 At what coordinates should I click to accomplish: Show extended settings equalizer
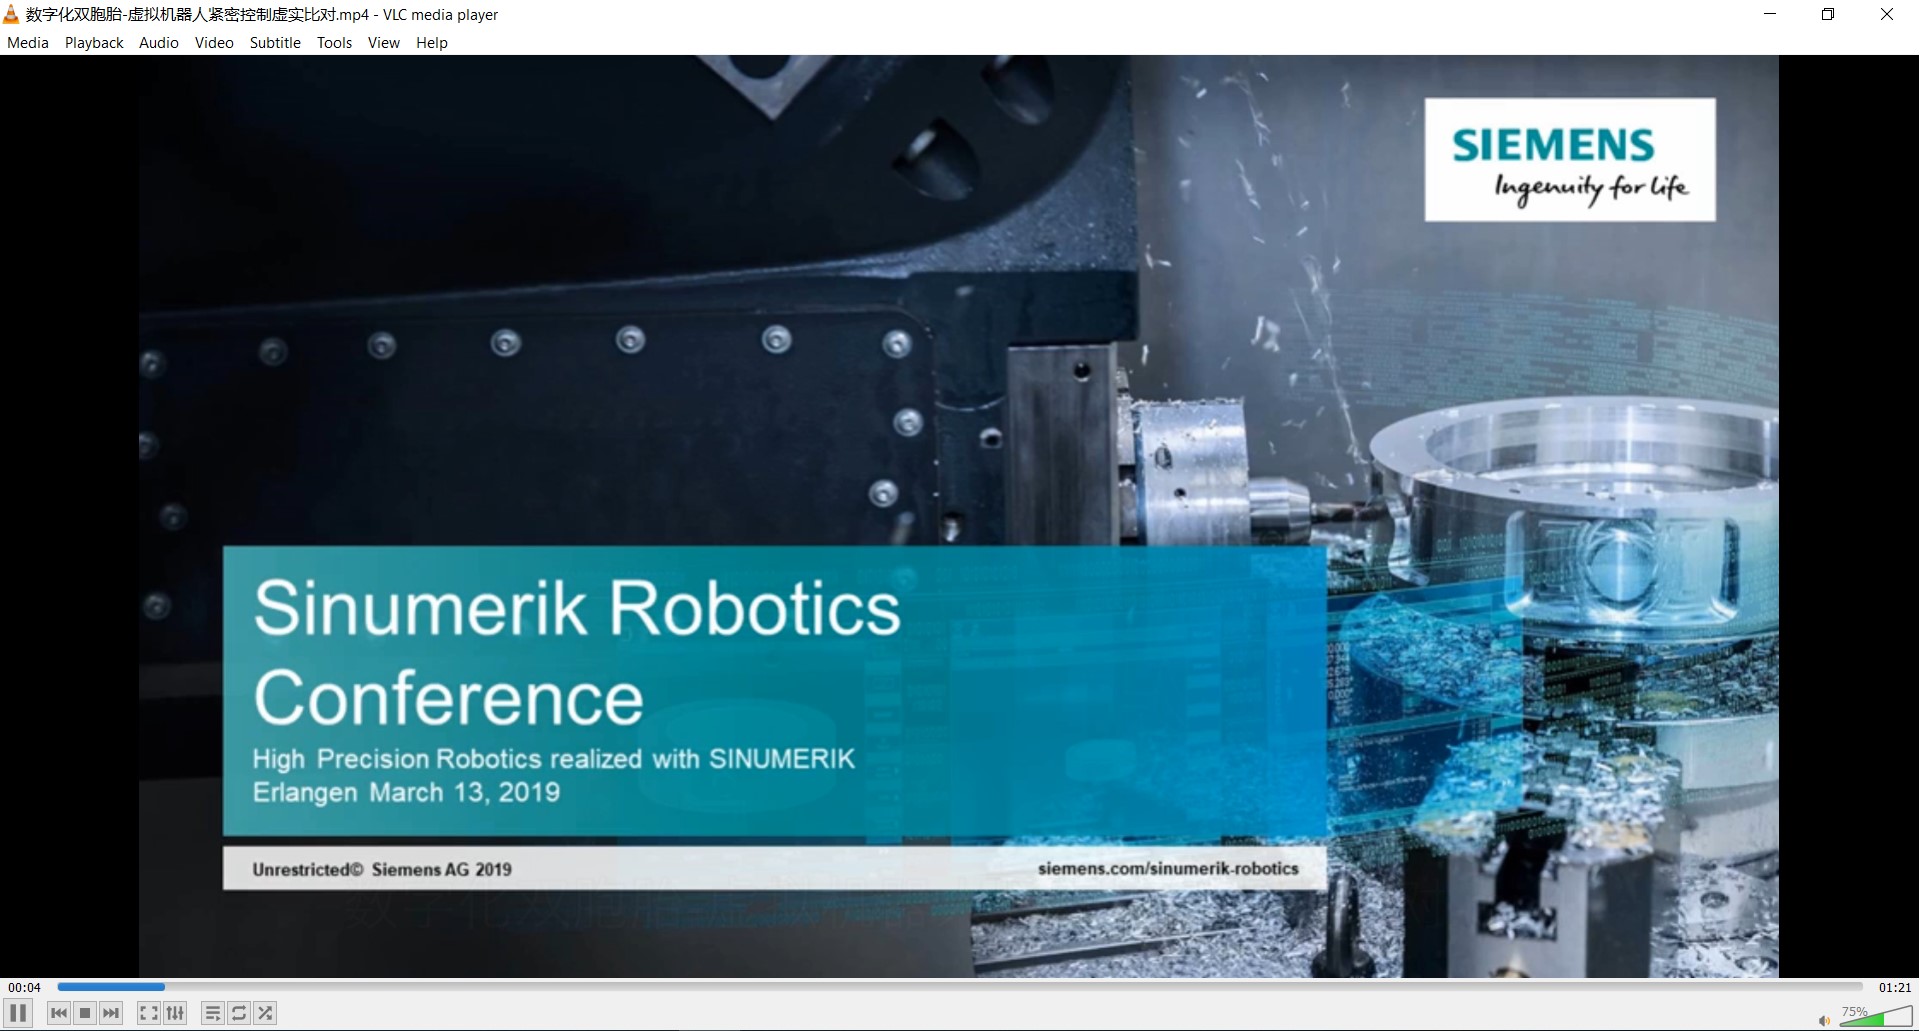pyautogui.click(x=175, y=1013)
